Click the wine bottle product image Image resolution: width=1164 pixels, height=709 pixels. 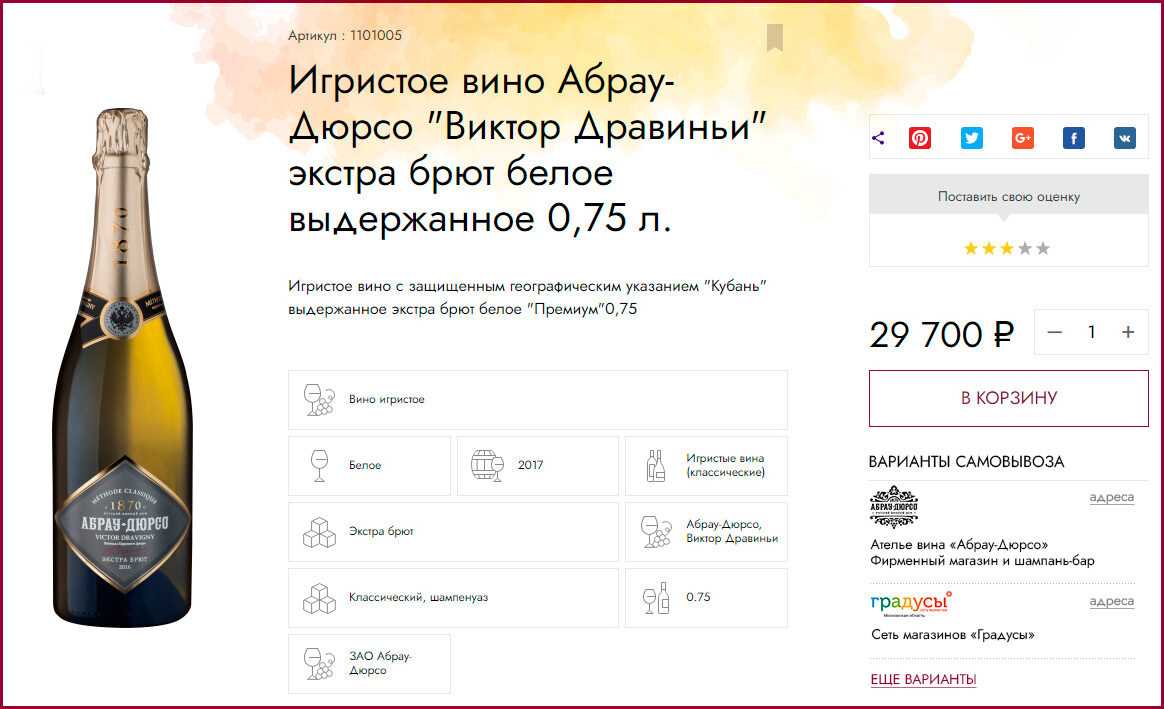point(123,367)
